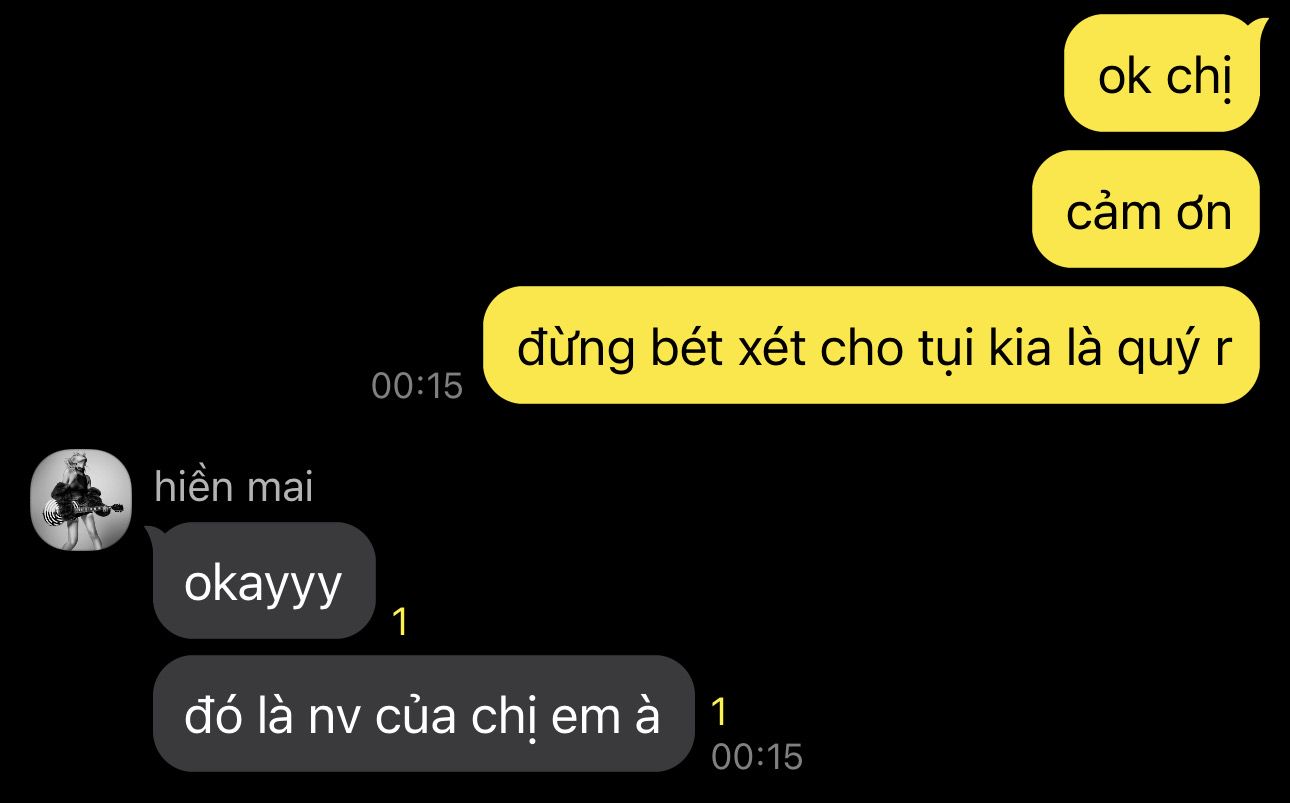The width and height of the screenshot is (1290, 803).
Task: Click the word "của" in the gray bubble
Action: [x=415, y=715]
